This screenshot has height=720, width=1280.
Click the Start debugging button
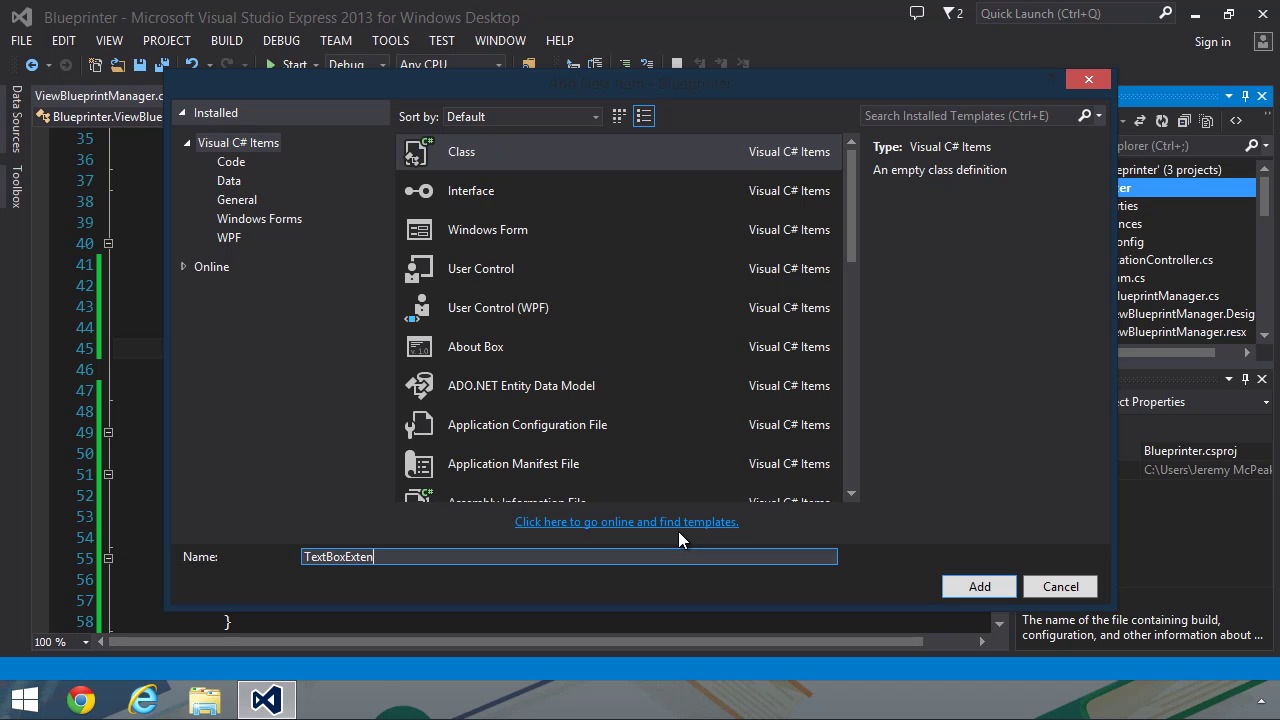(287, 65)
